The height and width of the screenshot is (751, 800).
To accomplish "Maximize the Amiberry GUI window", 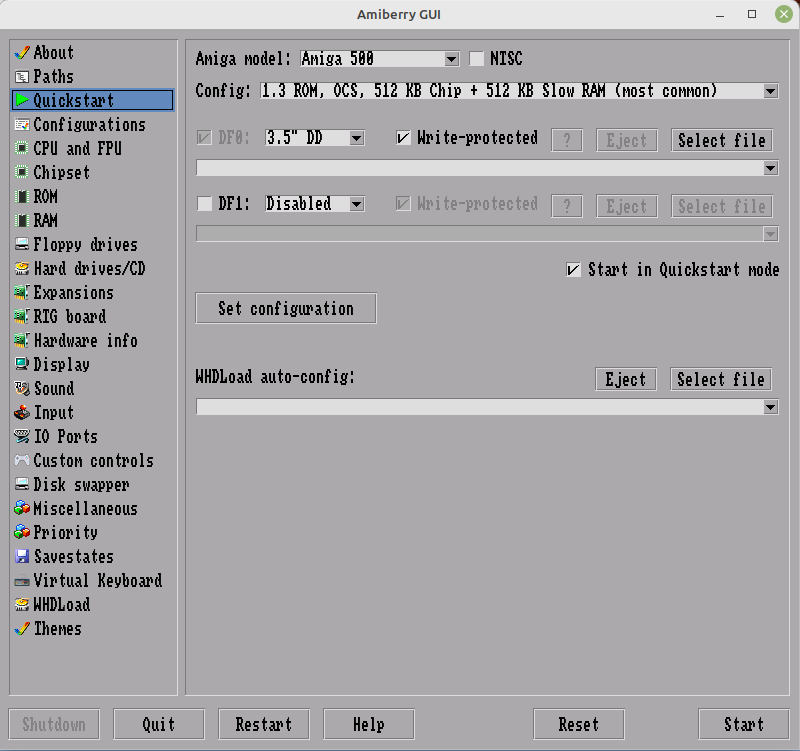I will [752, 14].
